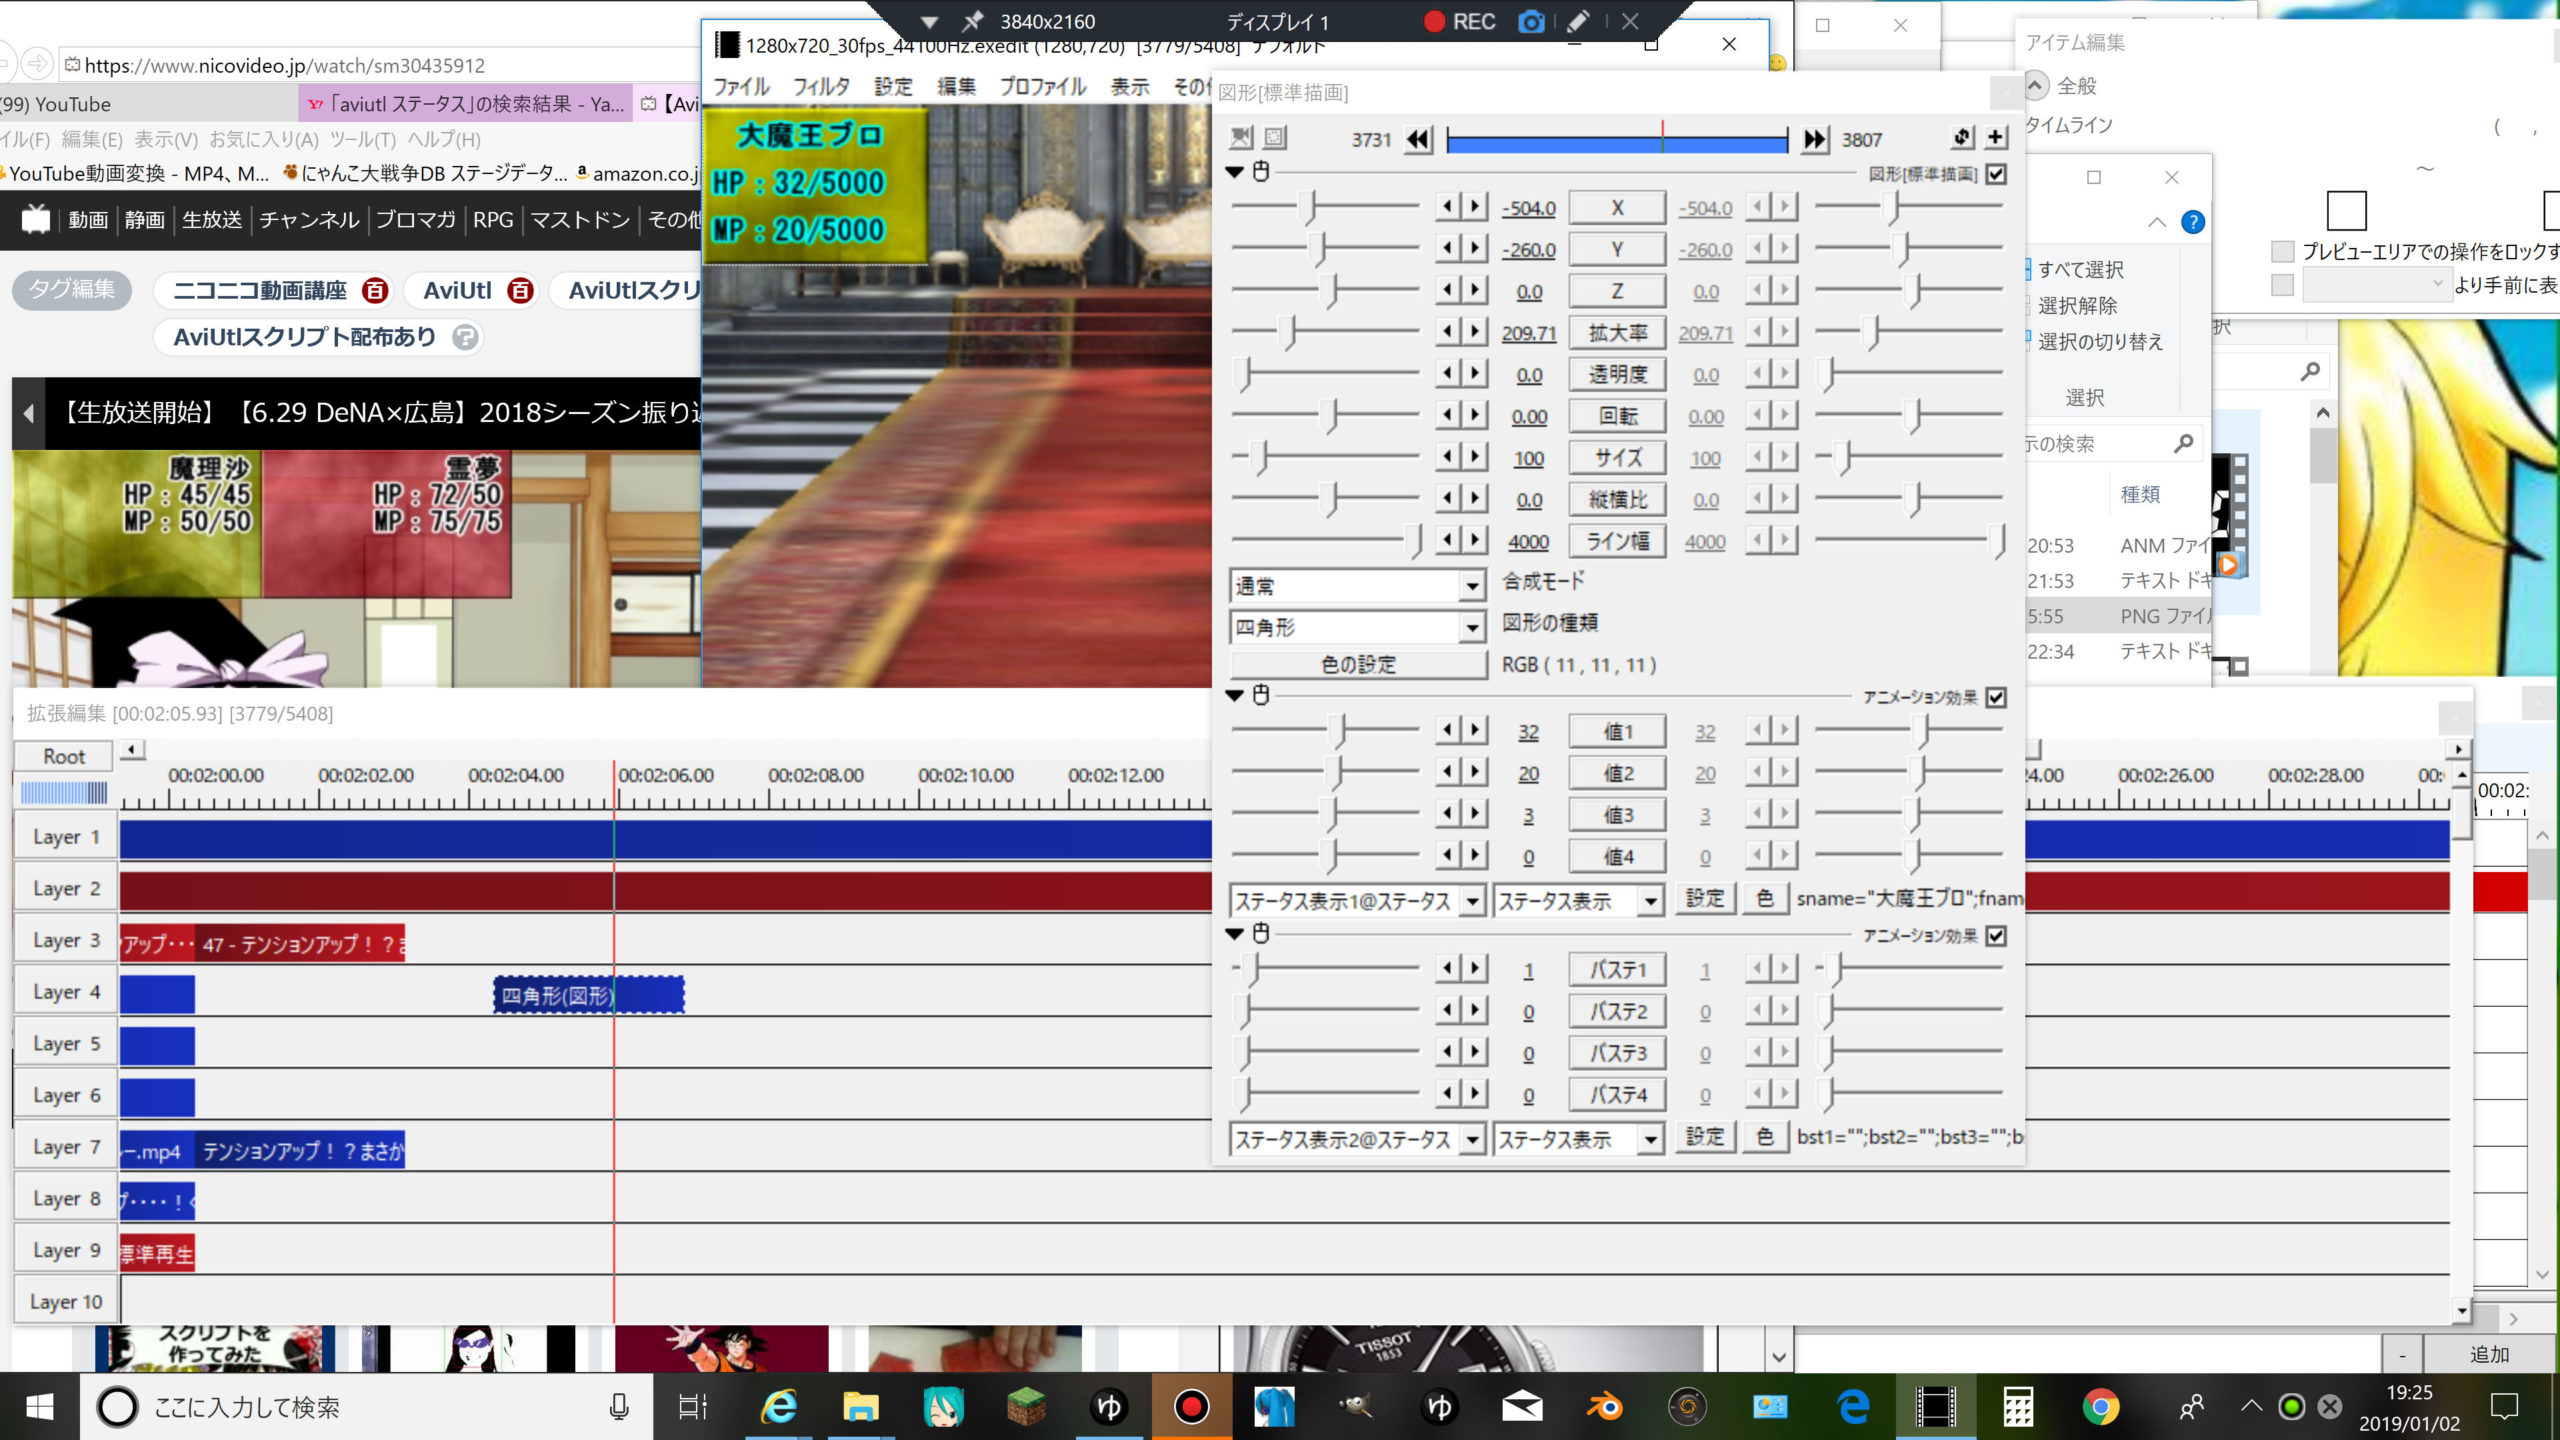The image size is (2560, 1440).
Task: Open Minecraft block icon in taskbar
Action: pos(1025,1407)
